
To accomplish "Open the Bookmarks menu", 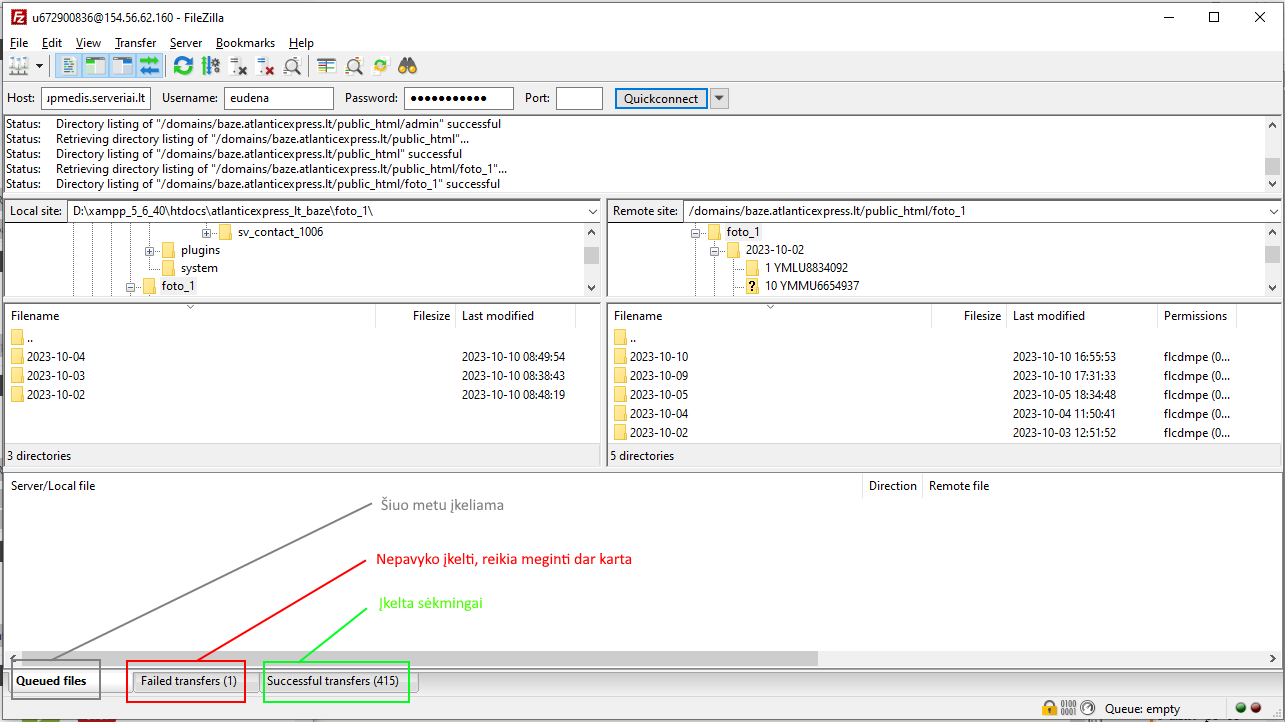I will click(245, 43).
